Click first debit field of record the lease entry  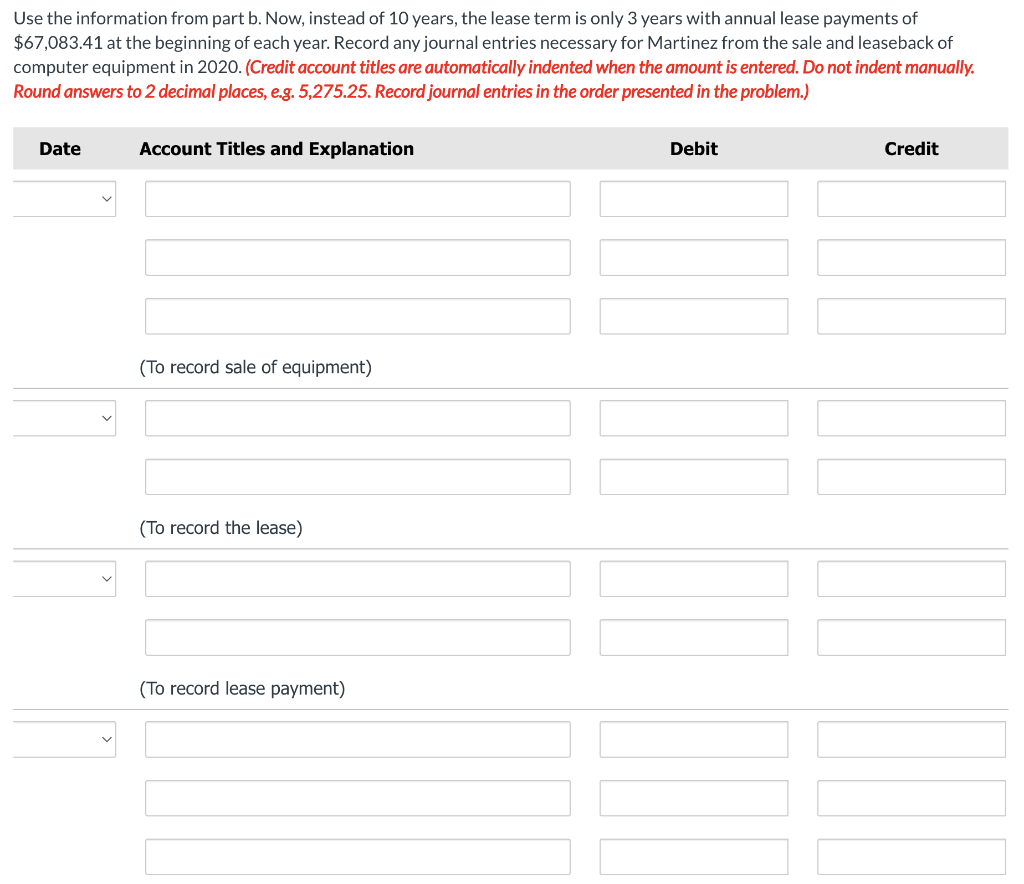pos(694,418)
